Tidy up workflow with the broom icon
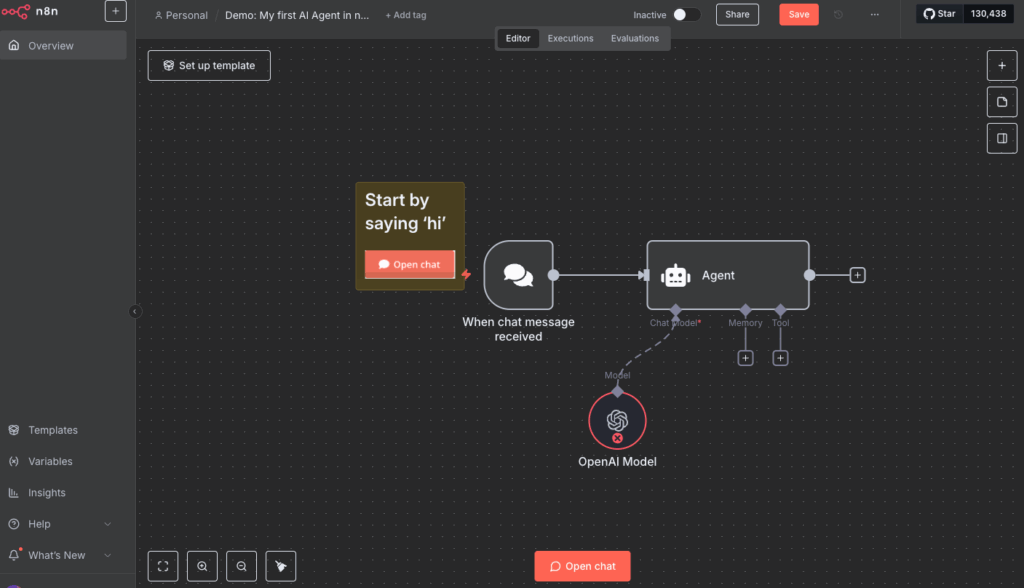 point(280,566)
